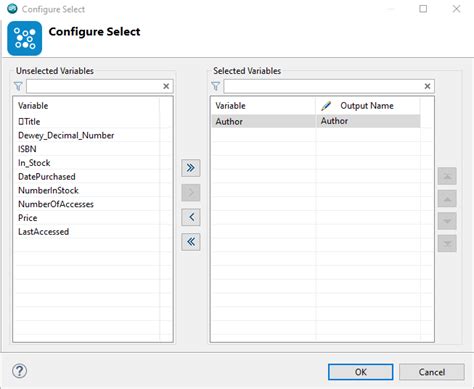
Task: Click the Configure Select header icon
Action: pyautogui.click(x=25, y=38)
